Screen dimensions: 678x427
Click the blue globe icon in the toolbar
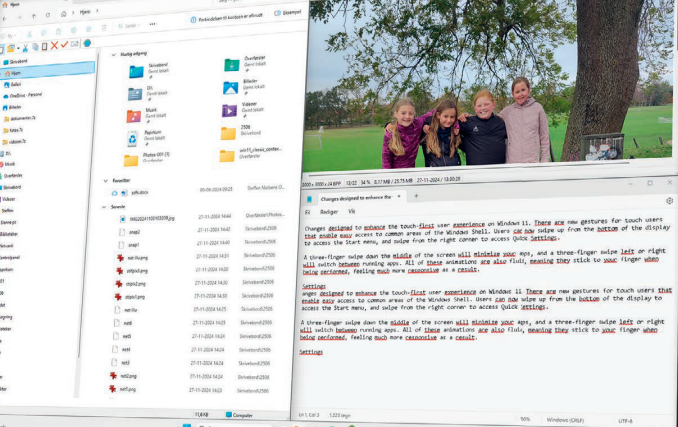[x=87, y=43]
